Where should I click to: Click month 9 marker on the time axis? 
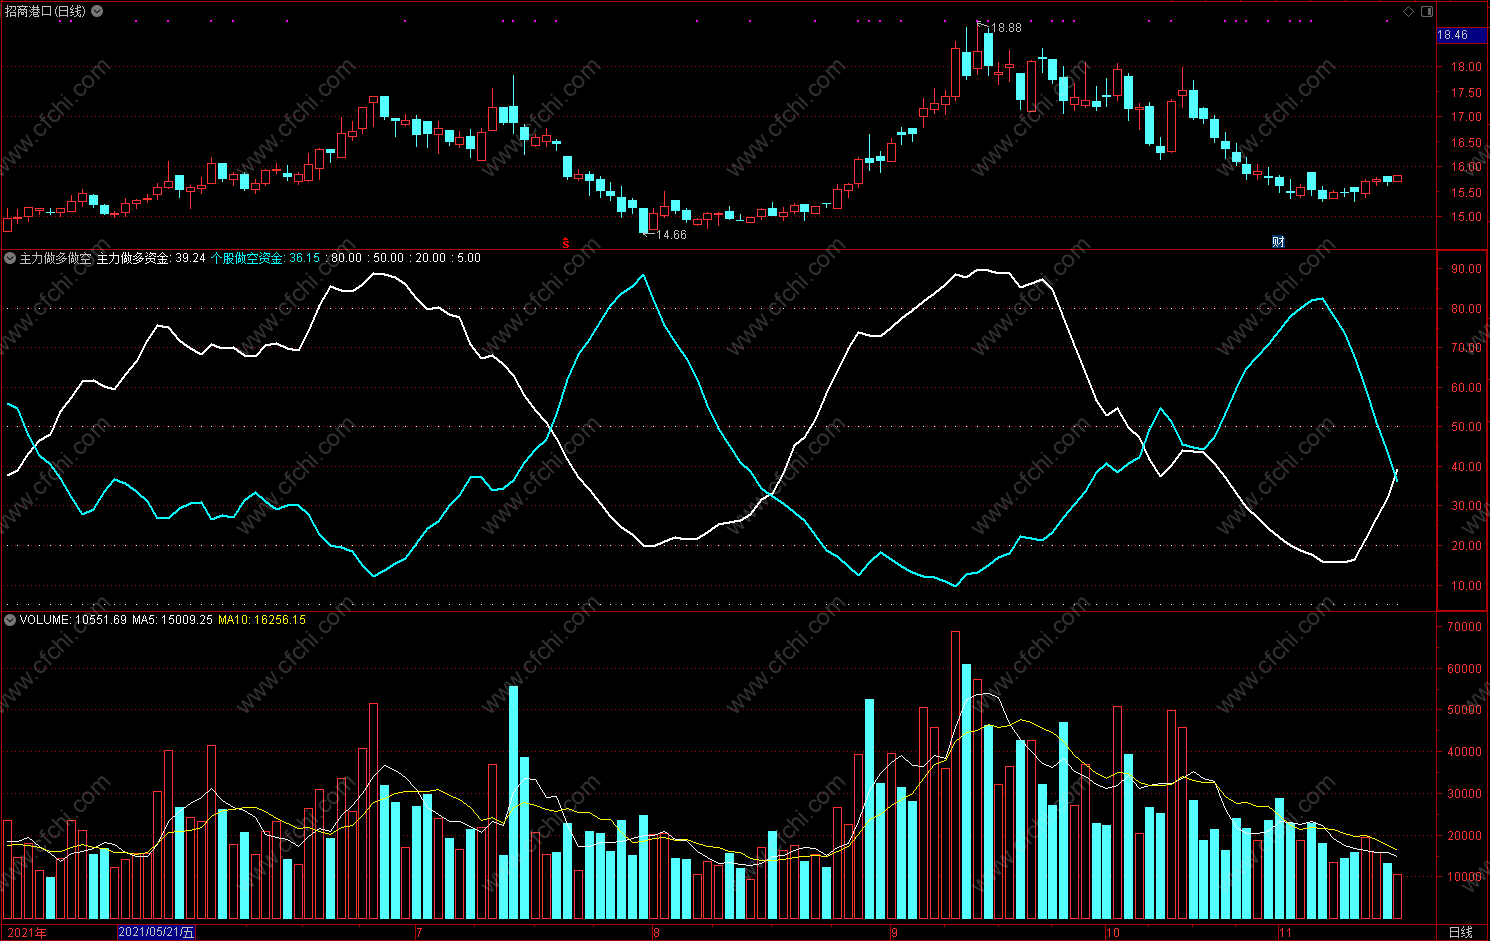coord(894,932)
